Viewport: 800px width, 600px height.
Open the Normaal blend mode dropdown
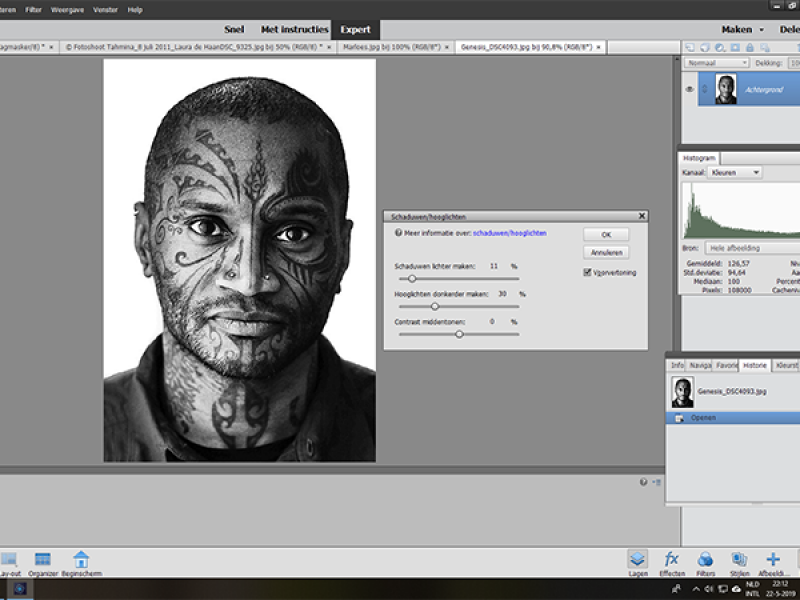pyautogui.click(x=717, y=62)
